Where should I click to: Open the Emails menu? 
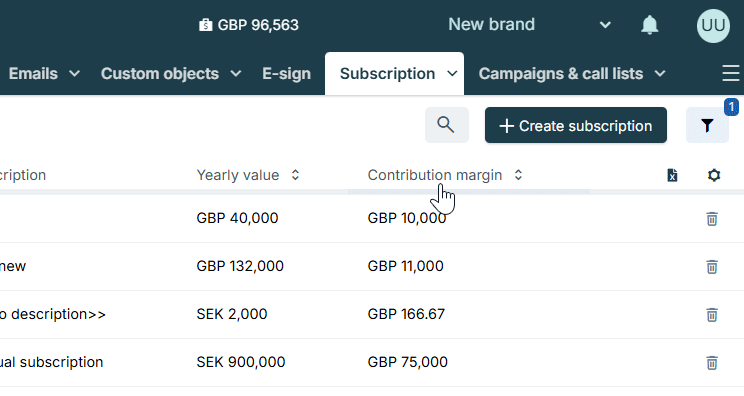click(33, 74)
